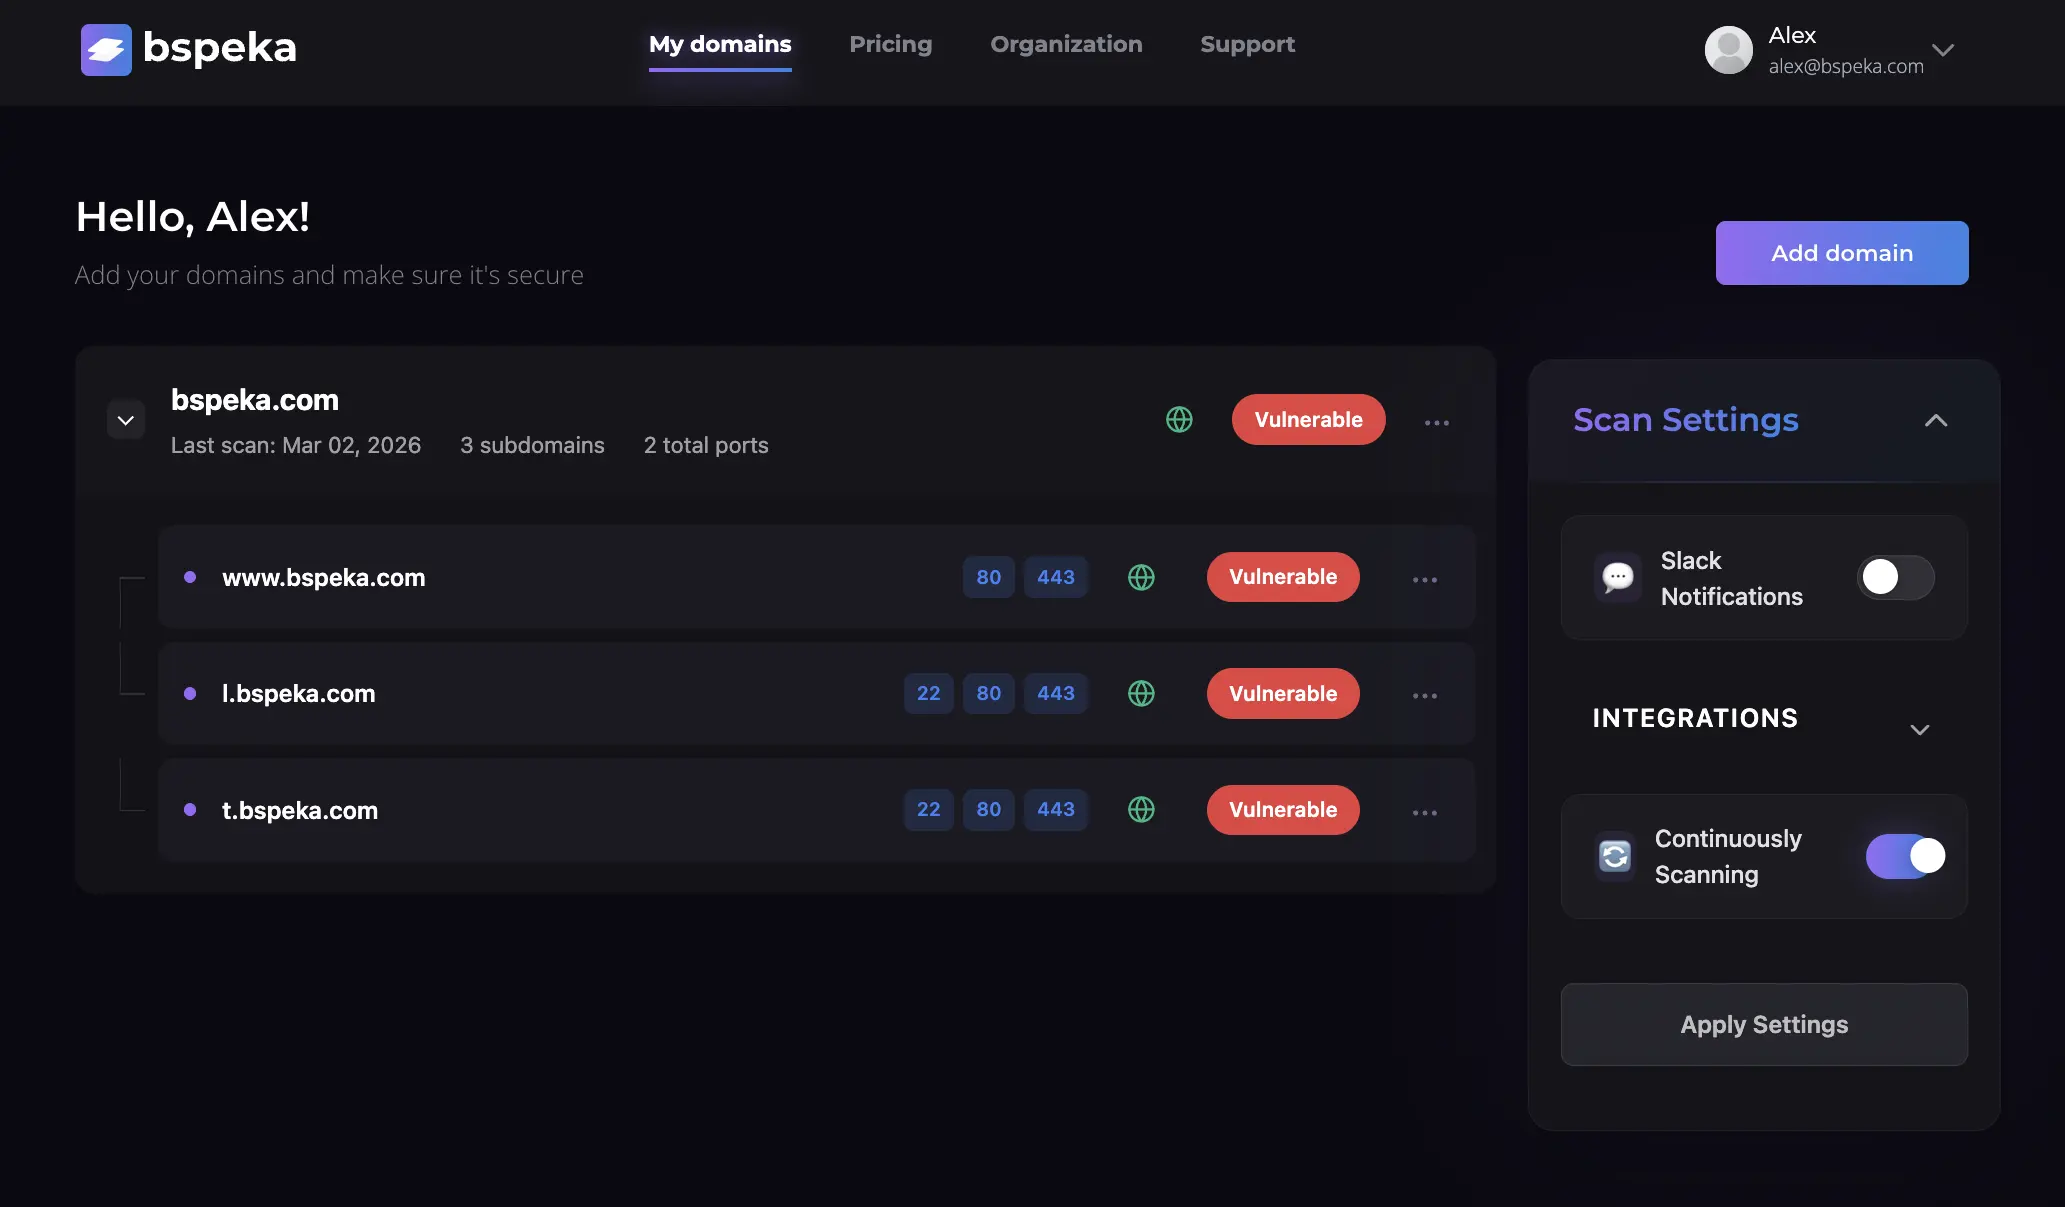Screen dimensions: 2065x1207
Task: Click globe icon next to t.bspeka.com
Action: 1141,810
